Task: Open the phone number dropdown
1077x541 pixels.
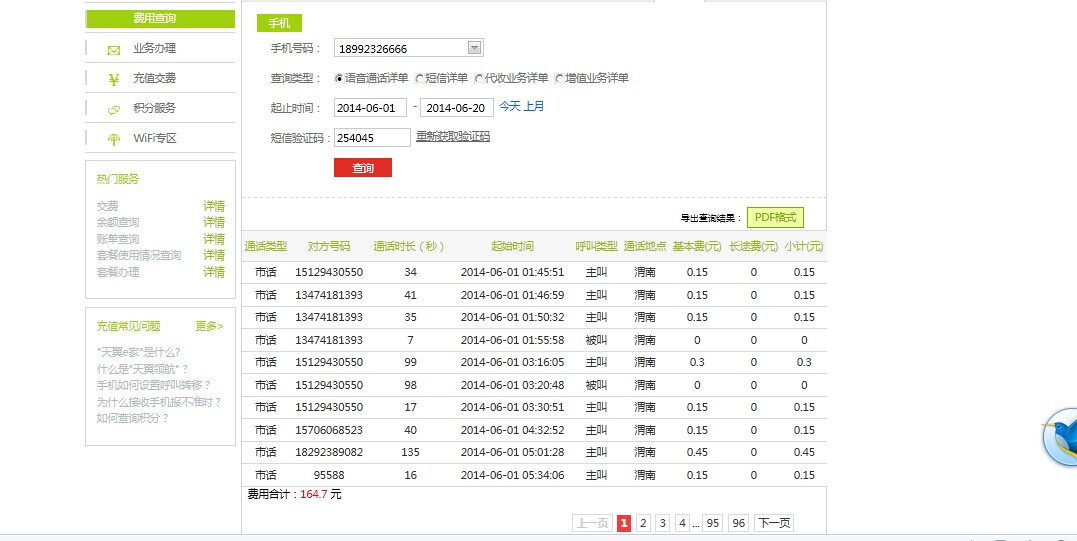Action: pyautogui.click(x=475, y=48)
